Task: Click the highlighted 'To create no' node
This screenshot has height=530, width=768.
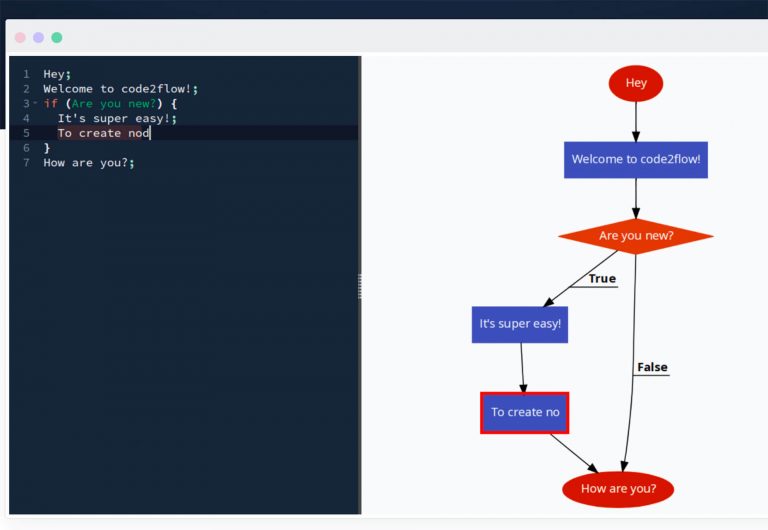Action: pos(524,412)
